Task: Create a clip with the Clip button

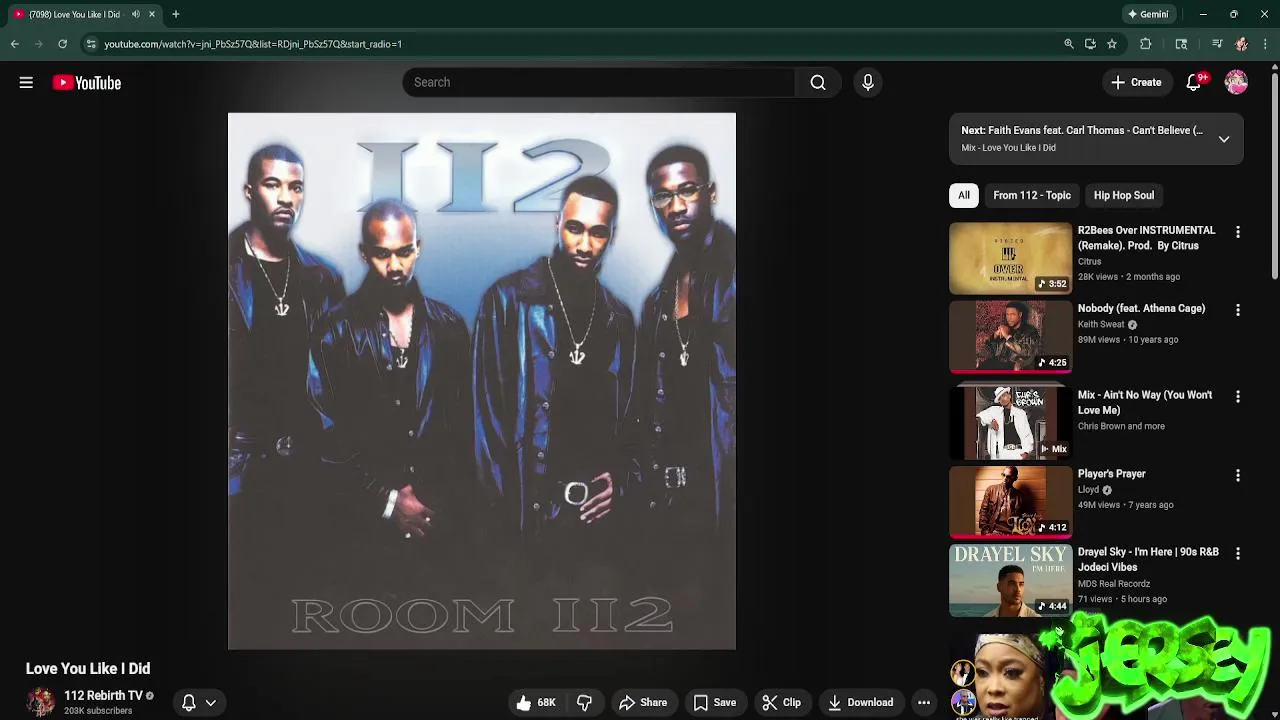Action: click(781, 702)
